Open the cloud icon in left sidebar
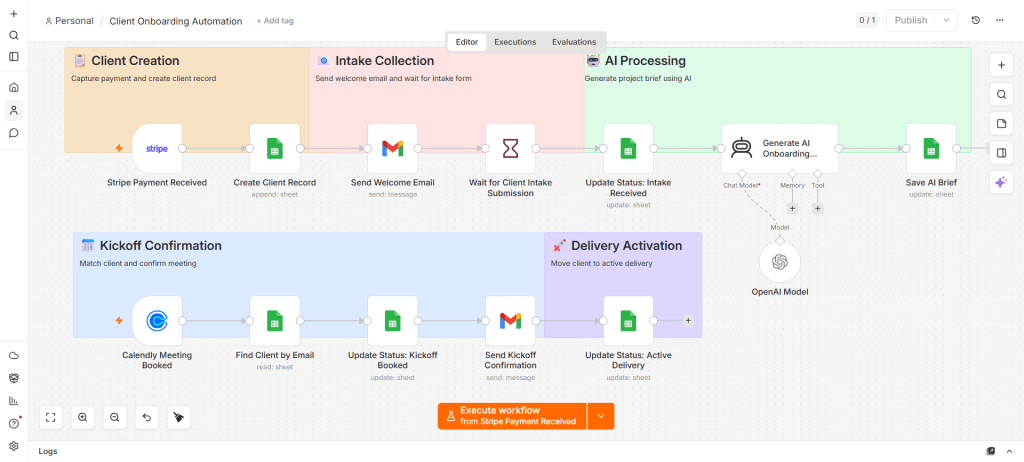The height and width of the screenshot is (462, 1024). 14,355
